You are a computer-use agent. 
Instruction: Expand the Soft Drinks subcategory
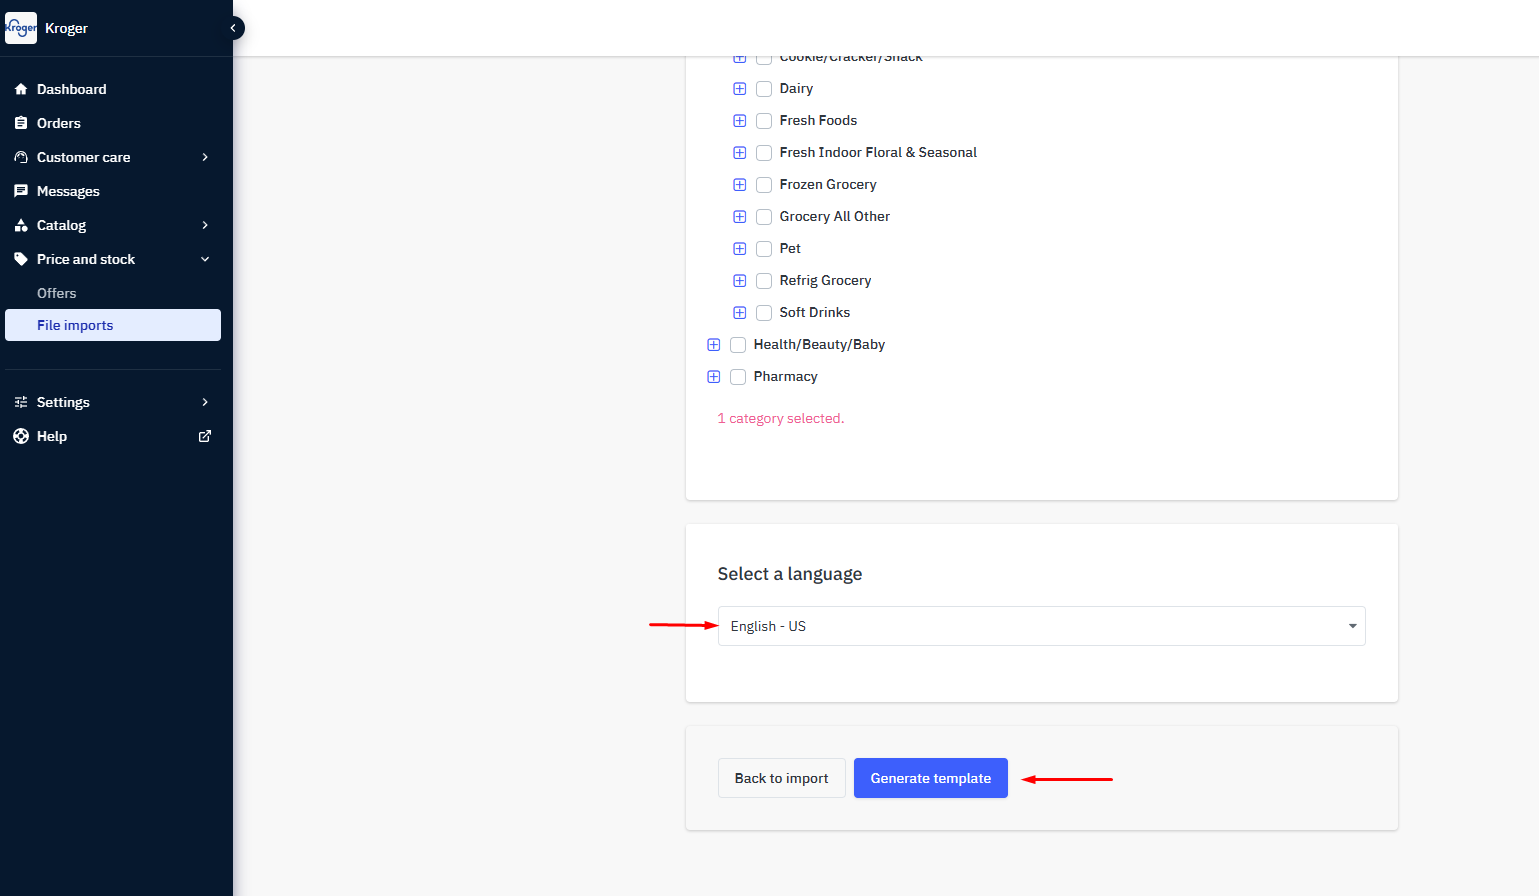coord(739,312)
